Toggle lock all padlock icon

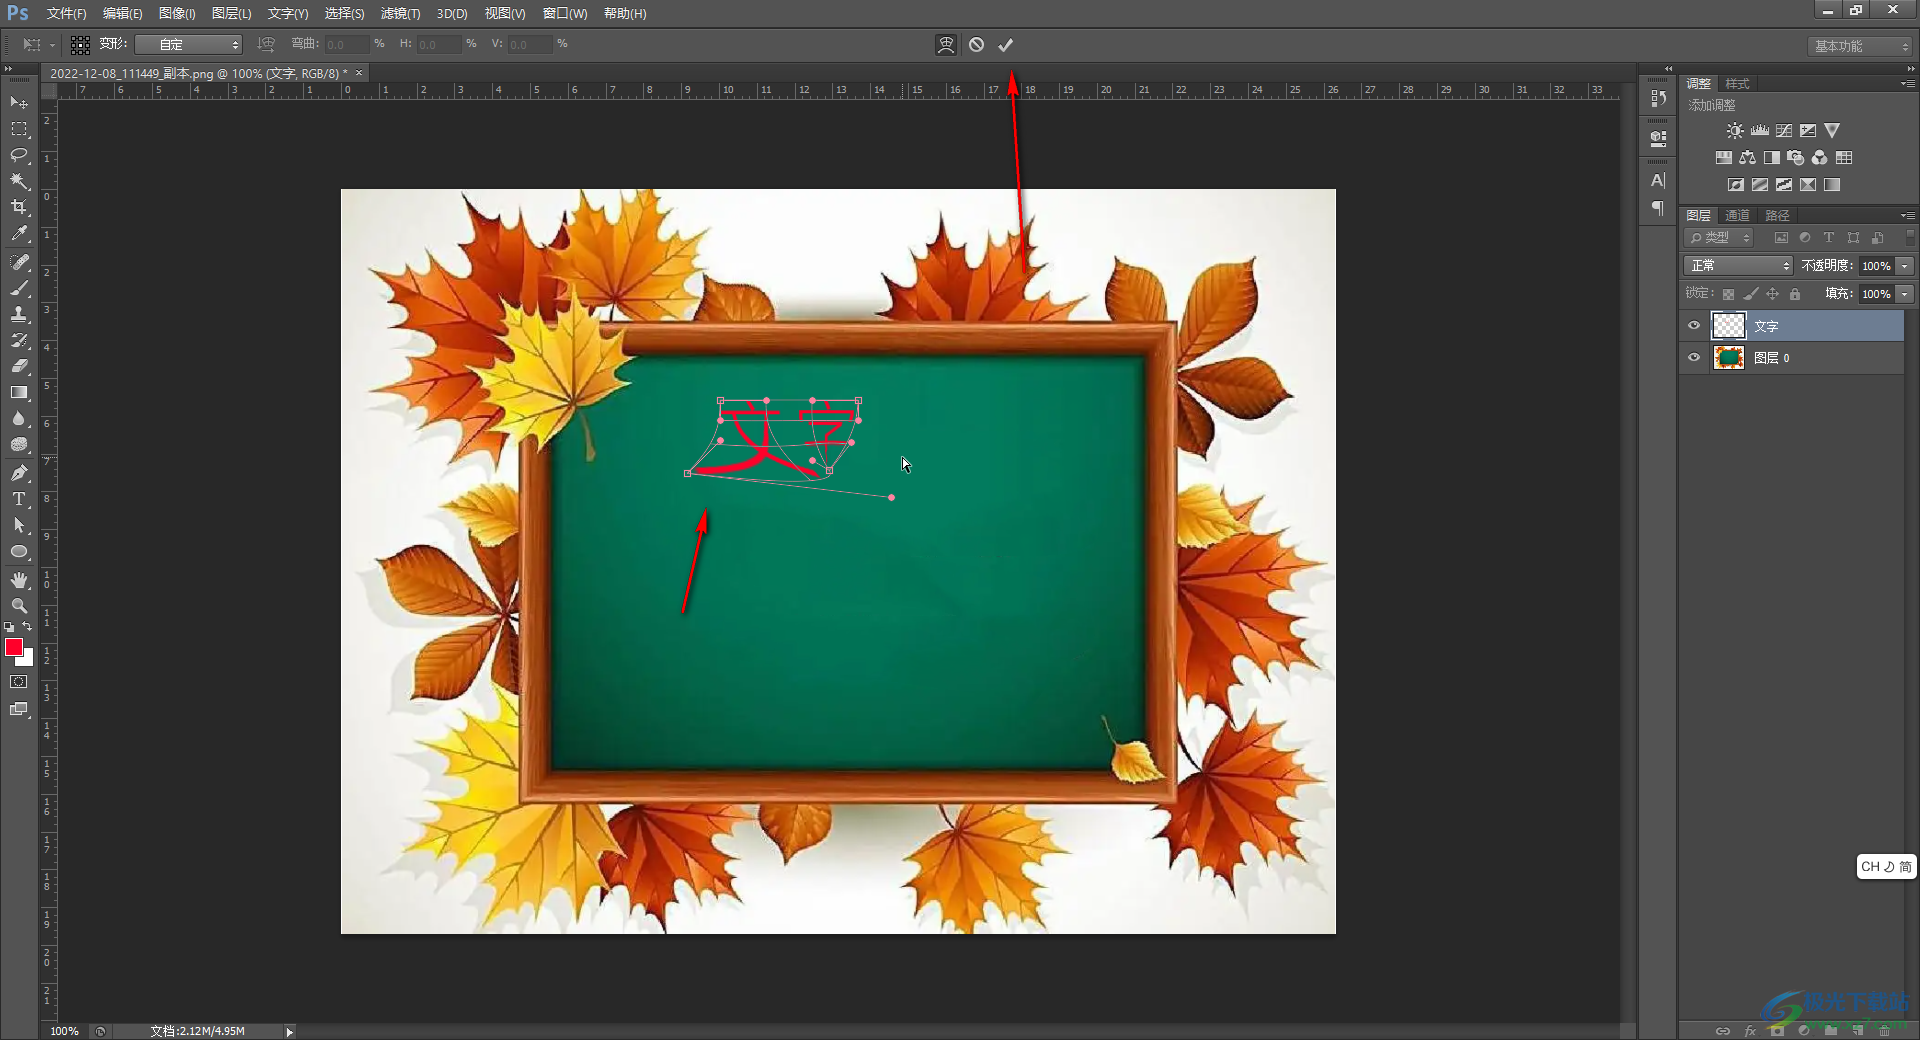click(x=1795, y=294)
